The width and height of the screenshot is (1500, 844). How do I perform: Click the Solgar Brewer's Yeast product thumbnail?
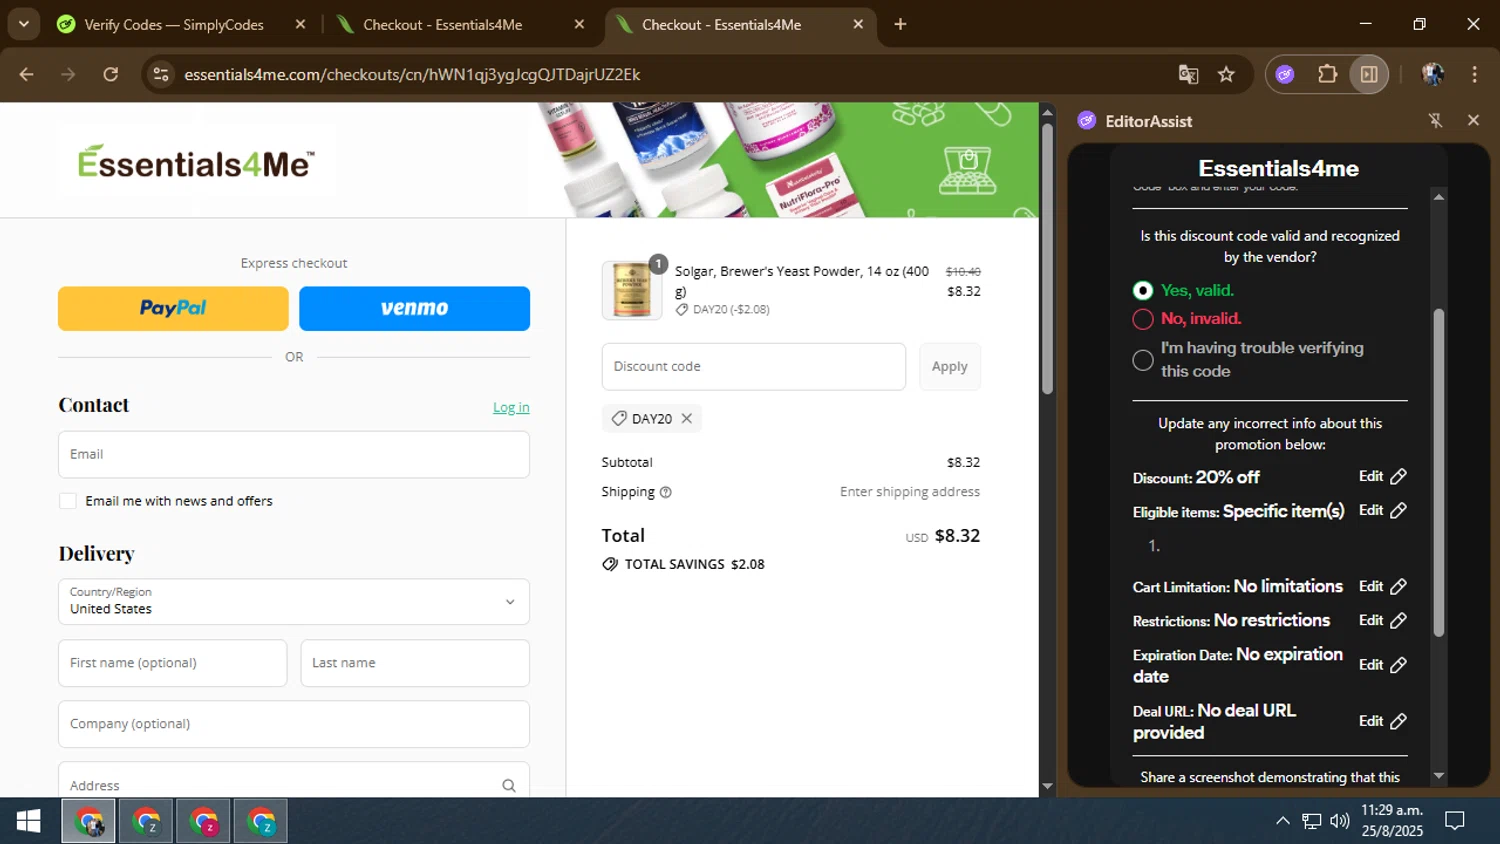[x=632, y=290]
